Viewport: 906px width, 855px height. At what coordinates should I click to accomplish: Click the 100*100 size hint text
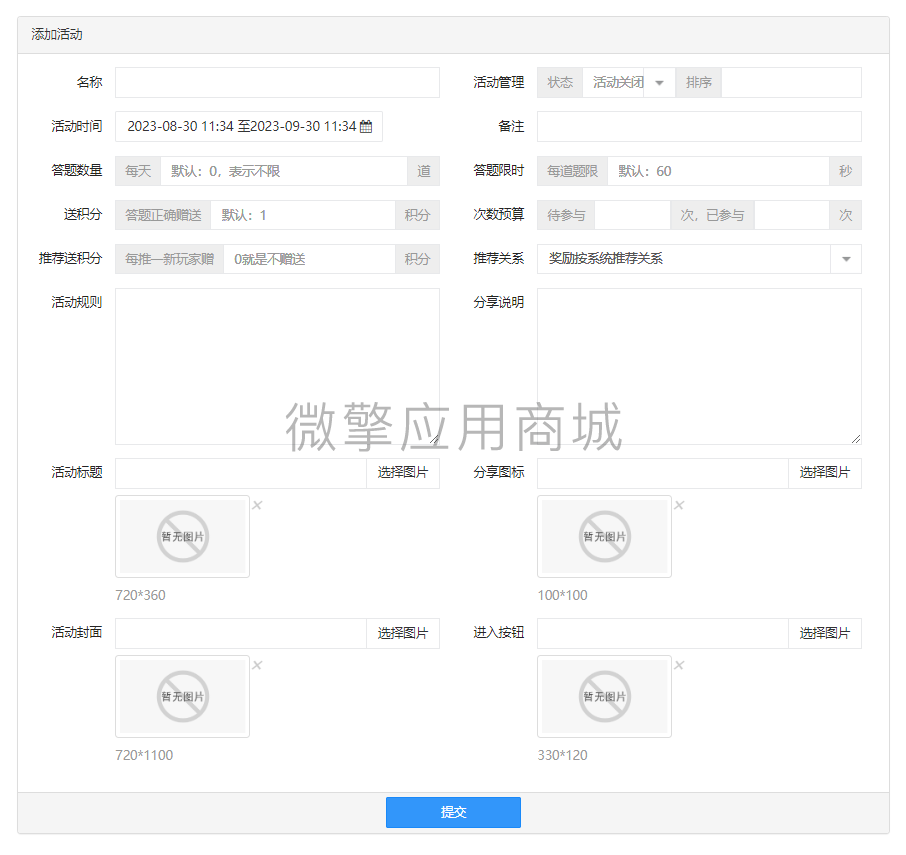562,595
